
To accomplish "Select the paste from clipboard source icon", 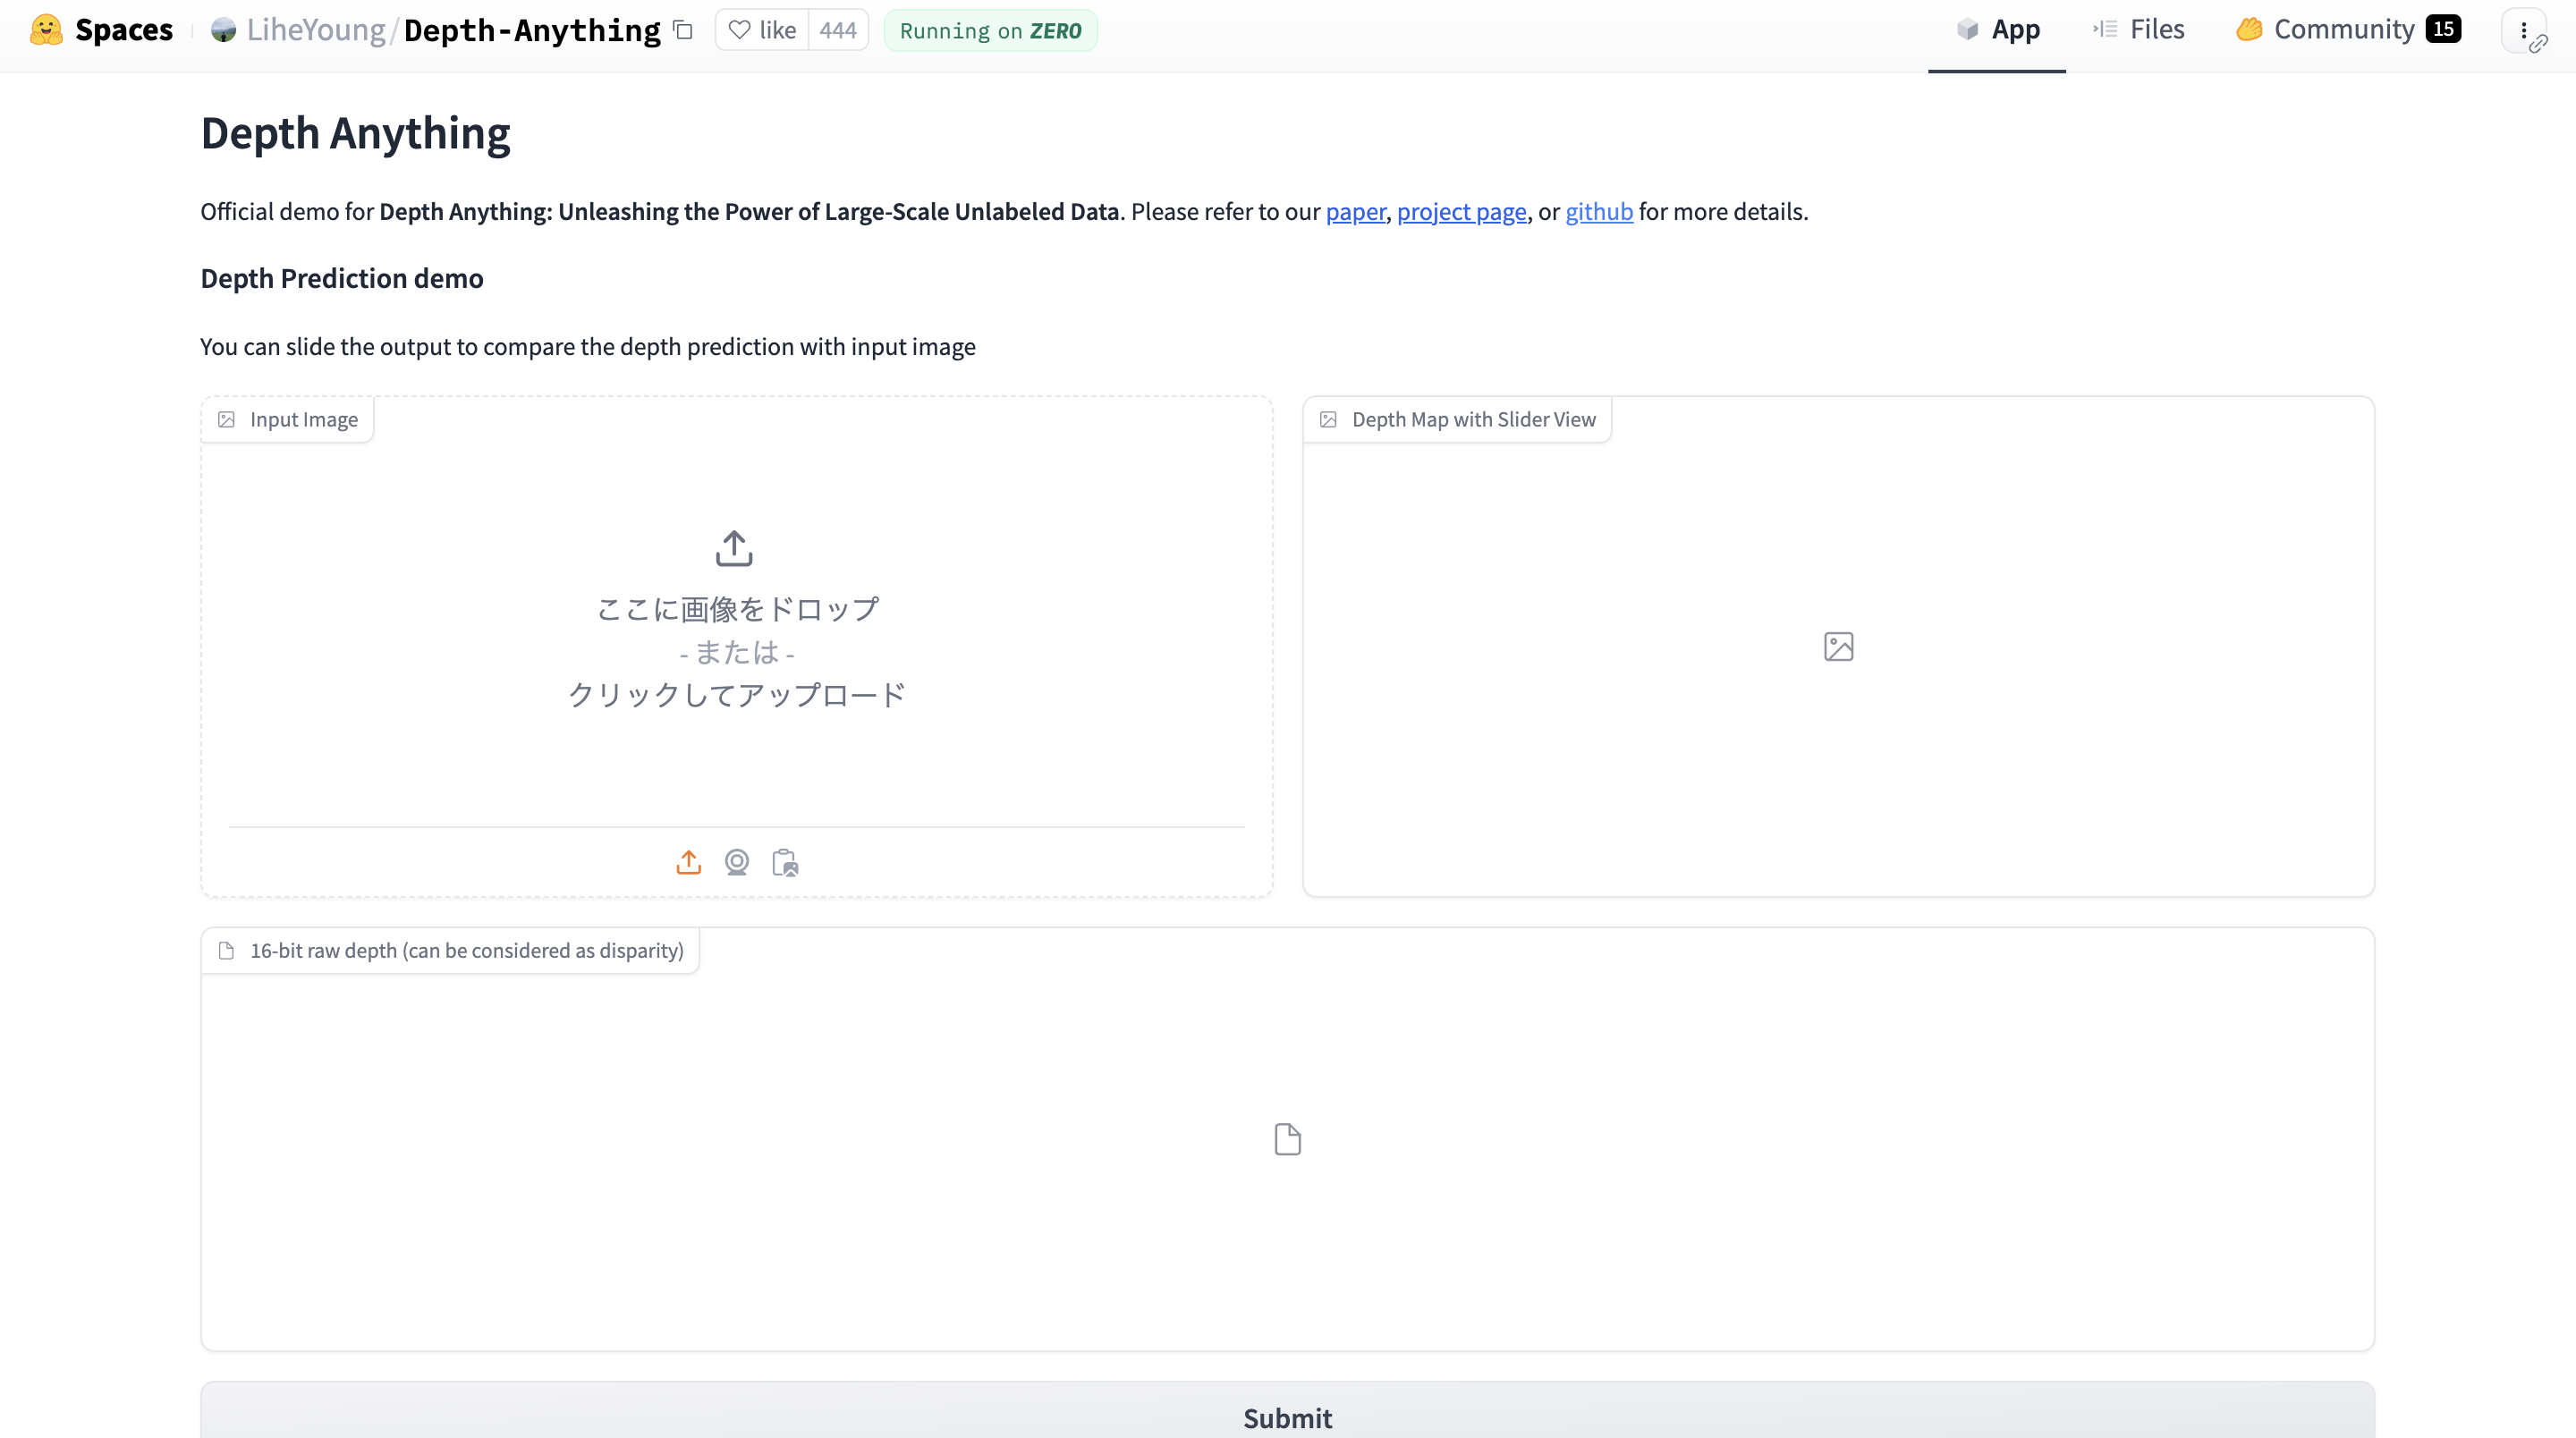I will click(x=785, y=862).
